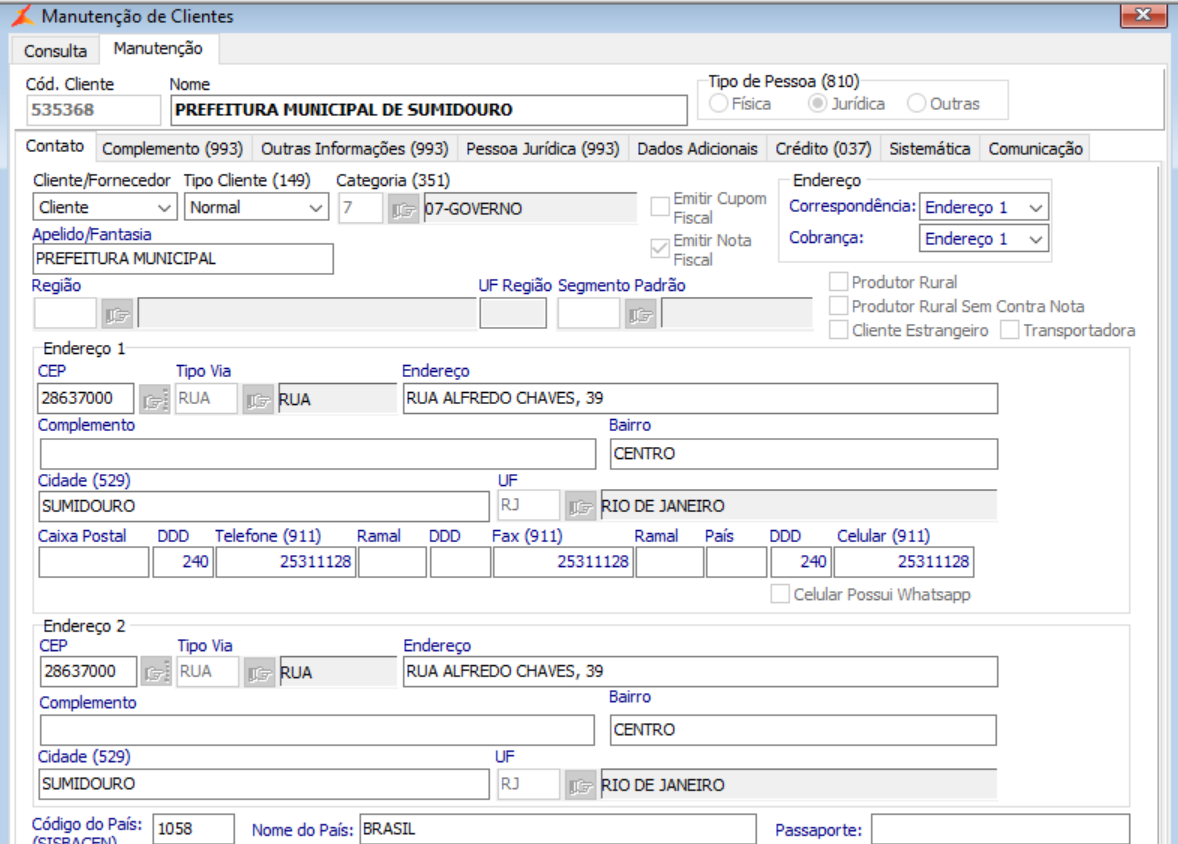
Task: Click the Caixa Postal input field
Action: [94, 562]
